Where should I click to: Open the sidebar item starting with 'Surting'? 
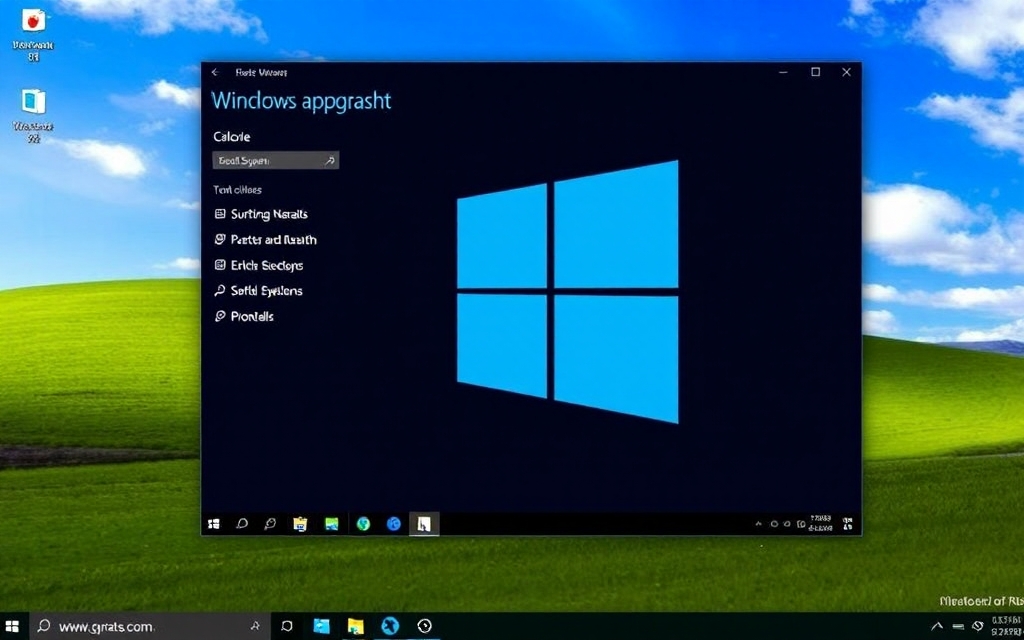pyautogui.click(x=261, y=214)
